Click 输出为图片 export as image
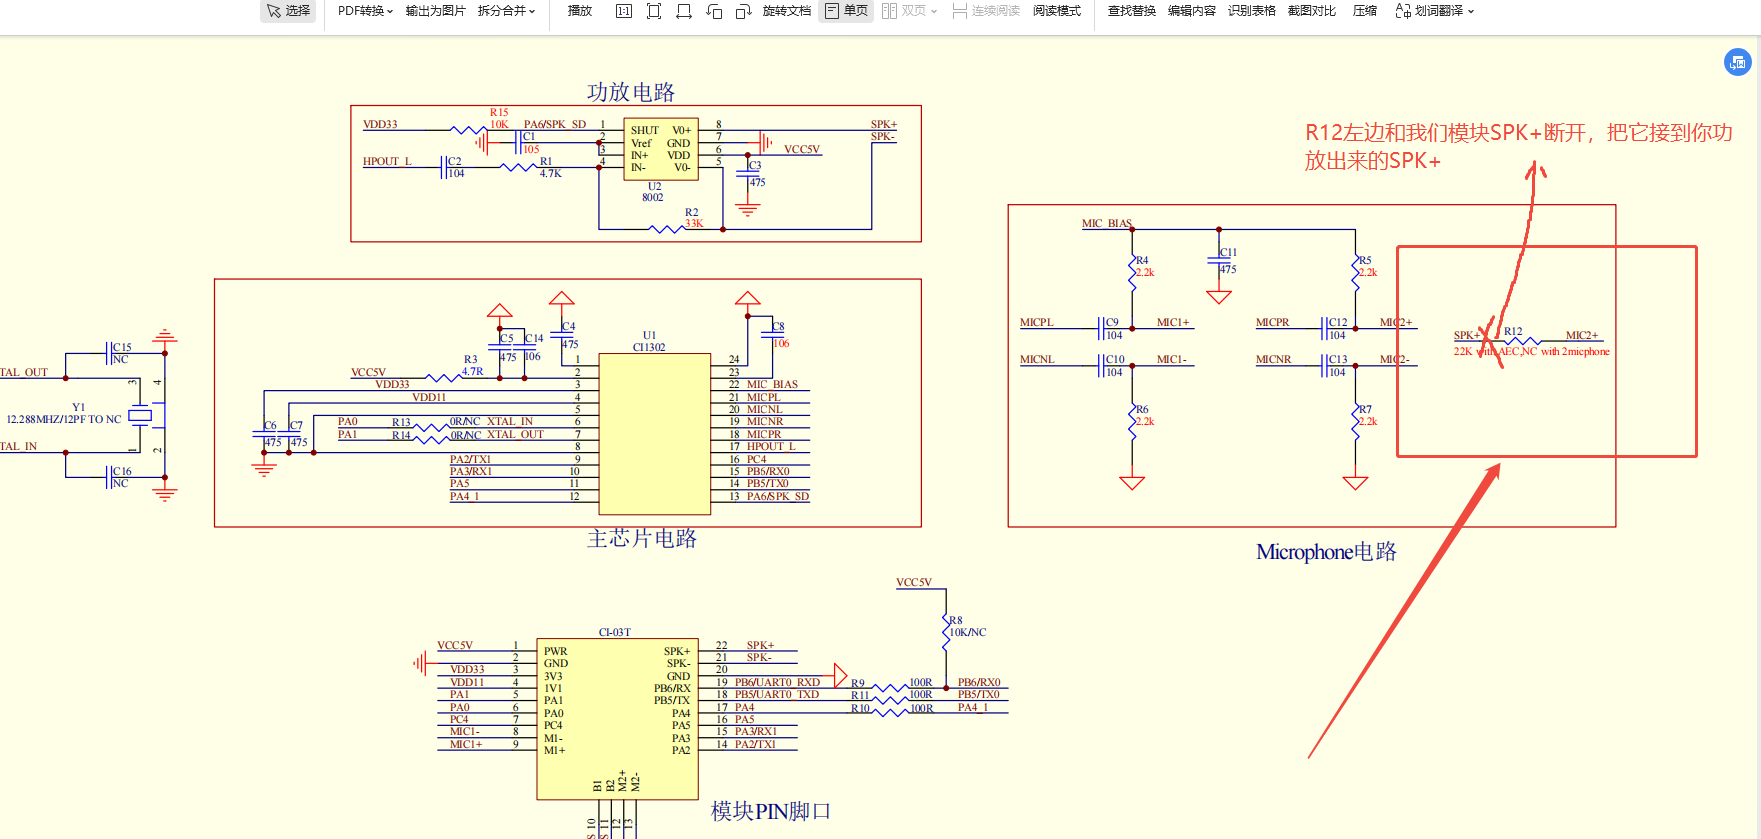1761x839 pixels. click(435, 11)
